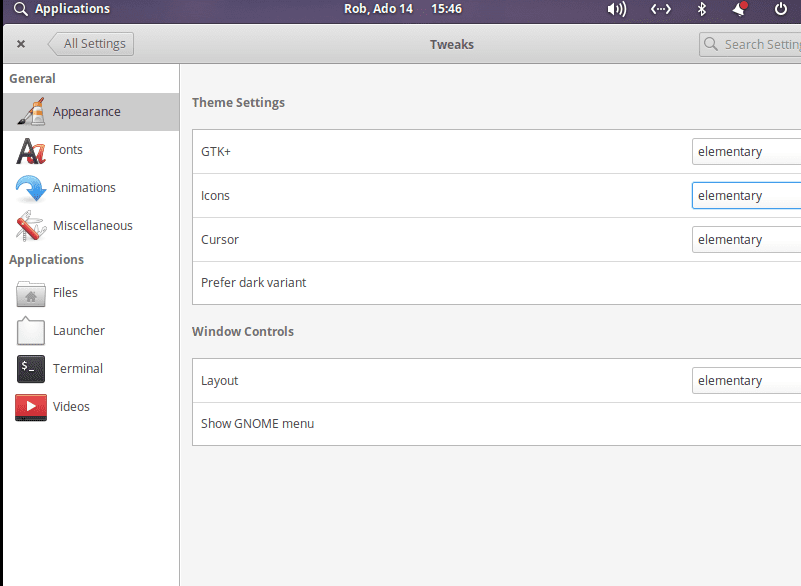Open the notifications bell with red badge
801x586 pixels.
[740, 10]
